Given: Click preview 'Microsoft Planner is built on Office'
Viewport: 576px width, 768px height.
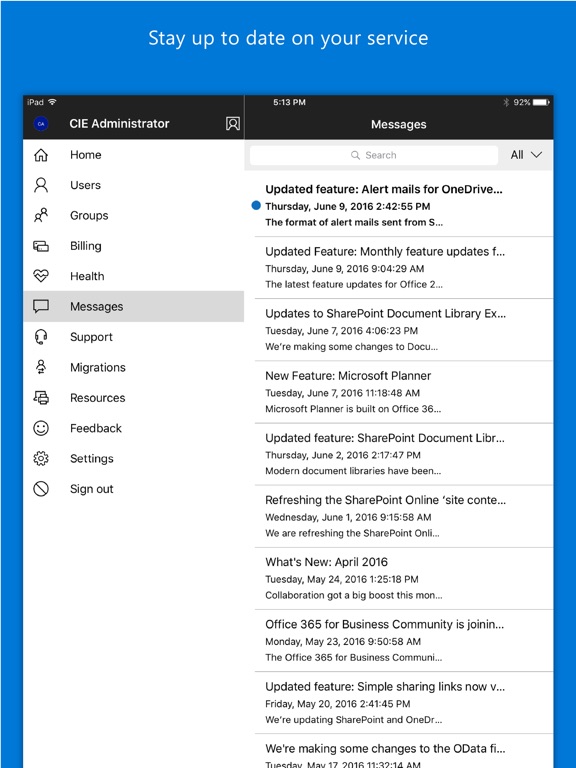Looking at the screenshot, I should pyautogui.click(x=353, y=408).
